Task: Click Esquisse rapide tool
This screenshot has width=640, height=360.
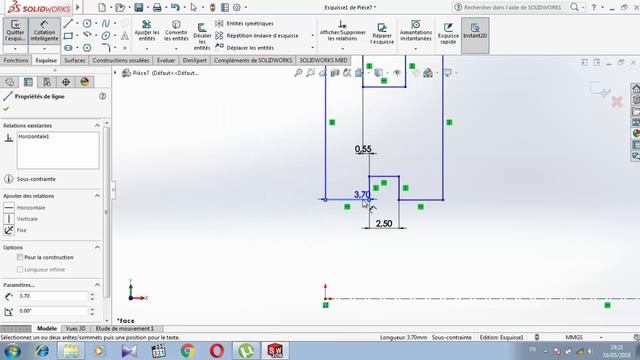Action: 448,33
